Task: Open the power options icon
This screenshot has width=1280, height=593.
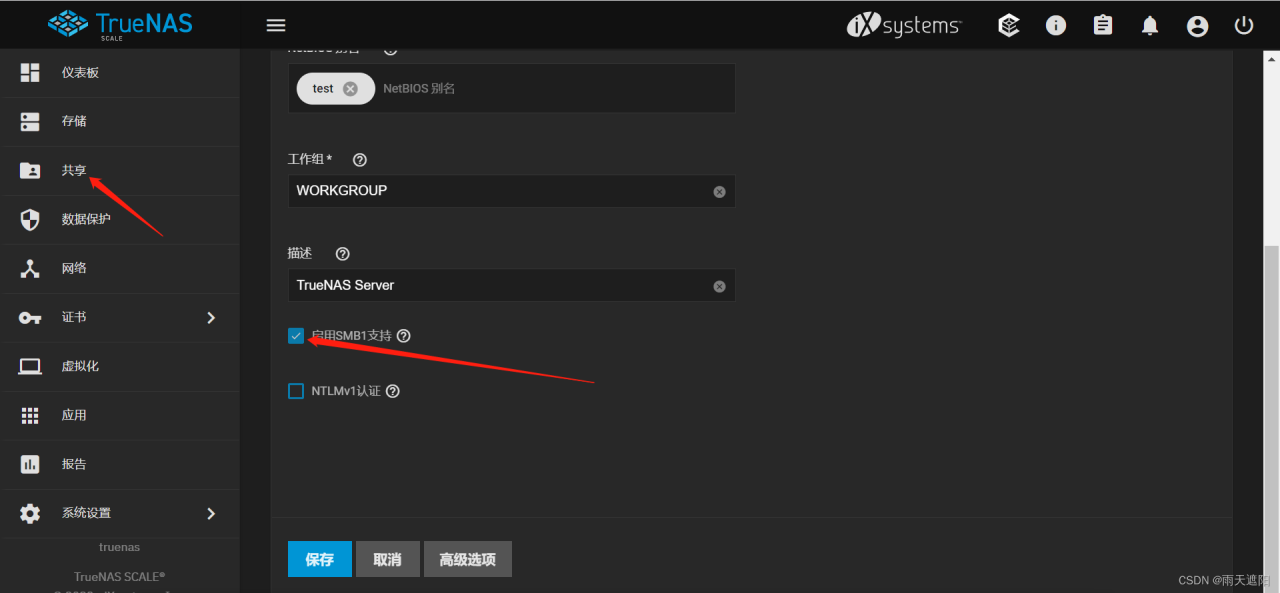Action: pos(1243,25)
